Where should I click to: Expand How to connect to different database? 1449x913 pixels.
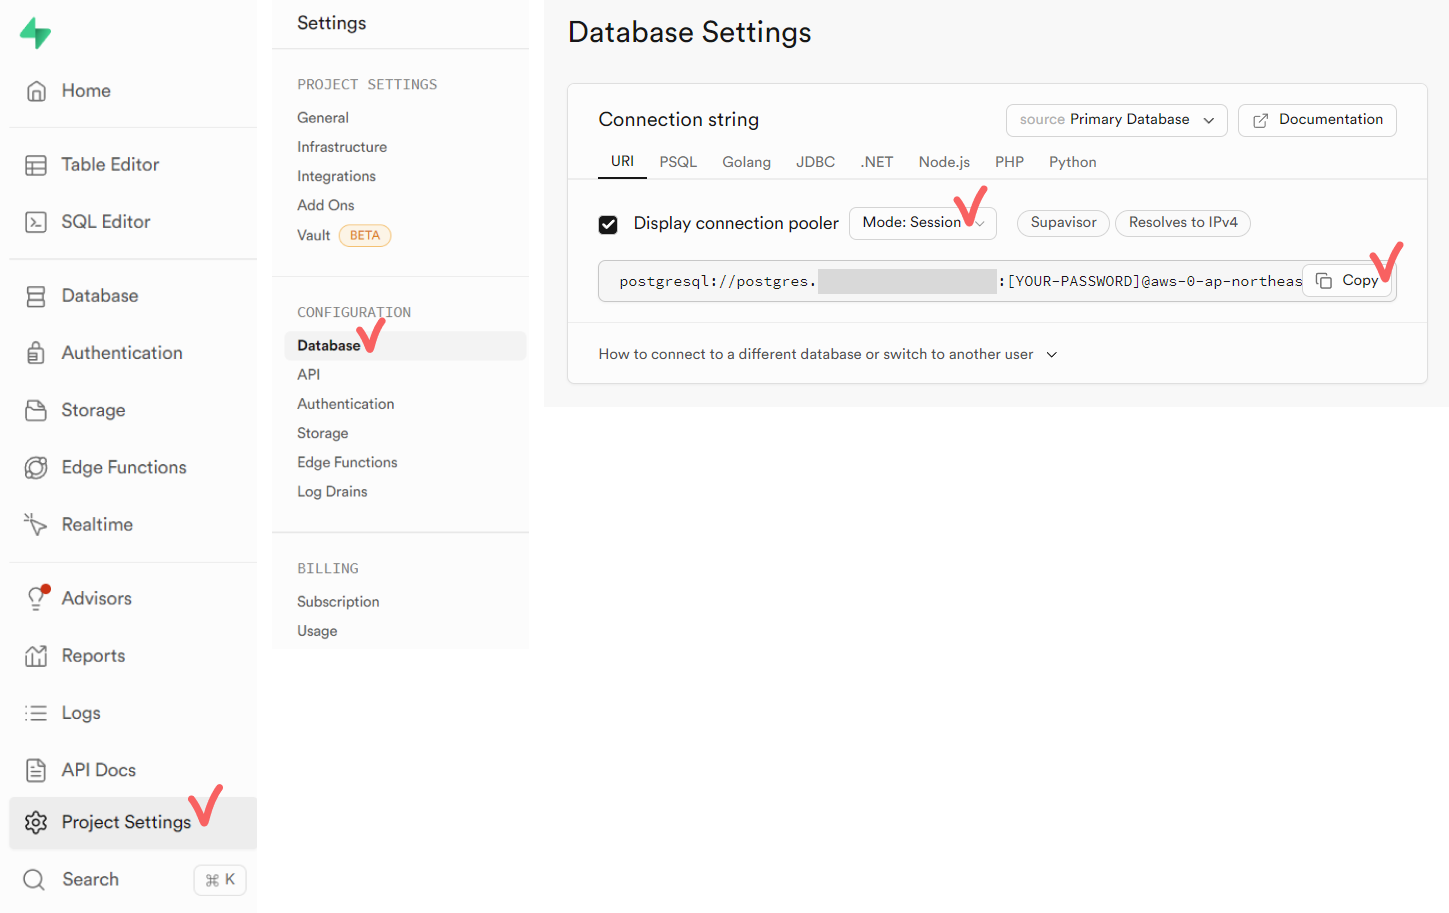coord(828,354)
